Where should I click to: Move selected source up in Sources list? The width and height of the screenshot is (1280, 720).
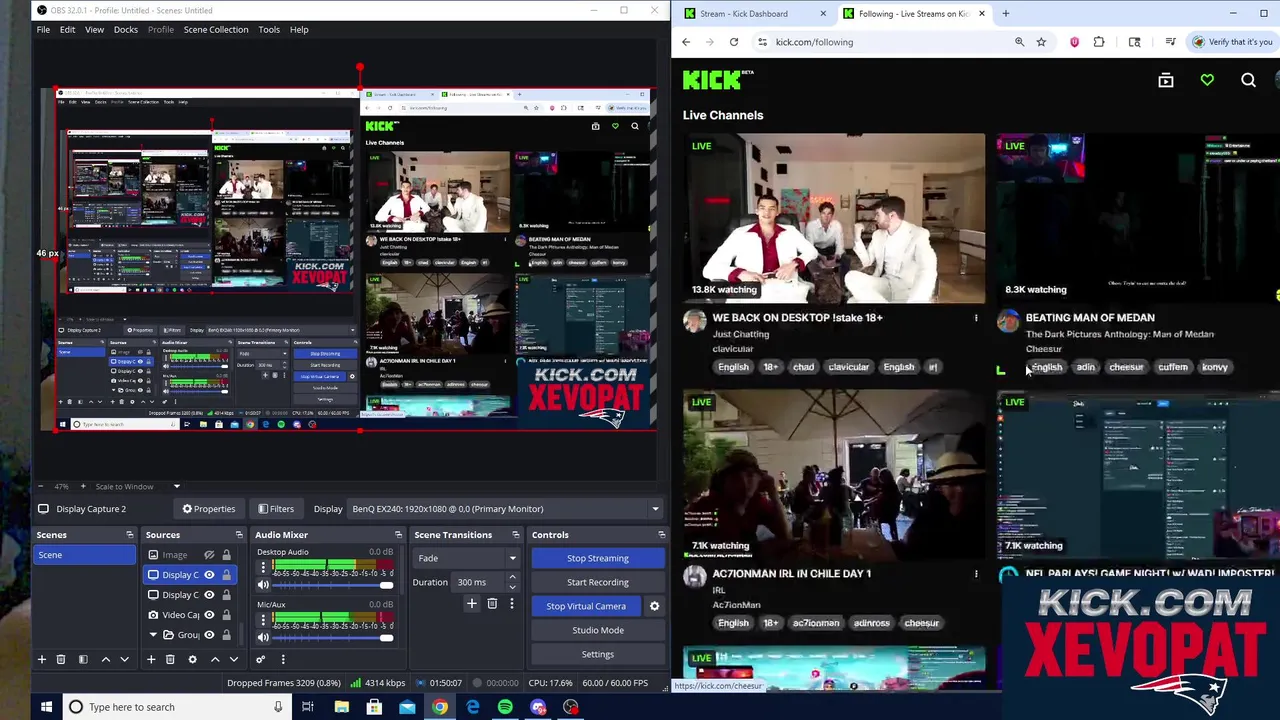click(215, 659)
